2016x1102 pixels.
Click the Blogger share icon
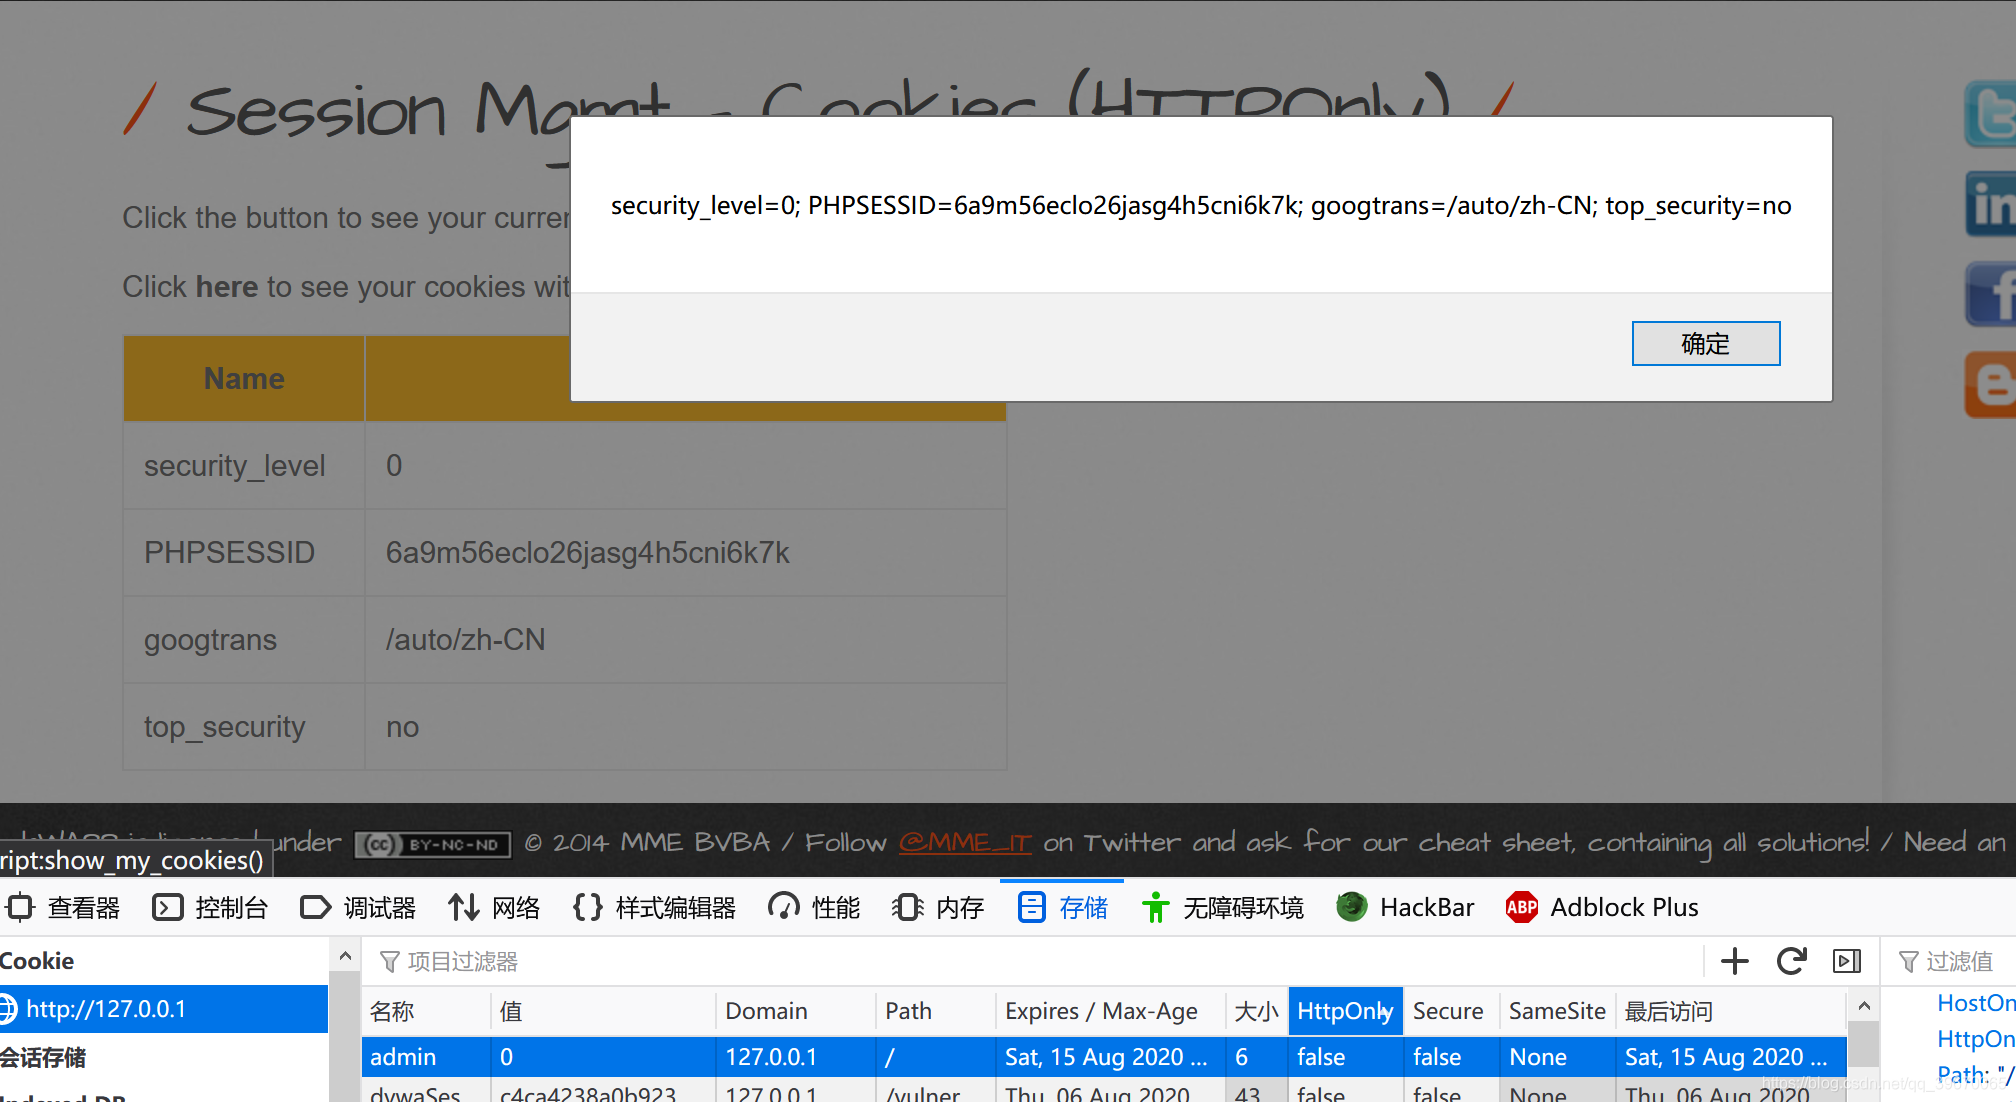(x=1990, y=385)
